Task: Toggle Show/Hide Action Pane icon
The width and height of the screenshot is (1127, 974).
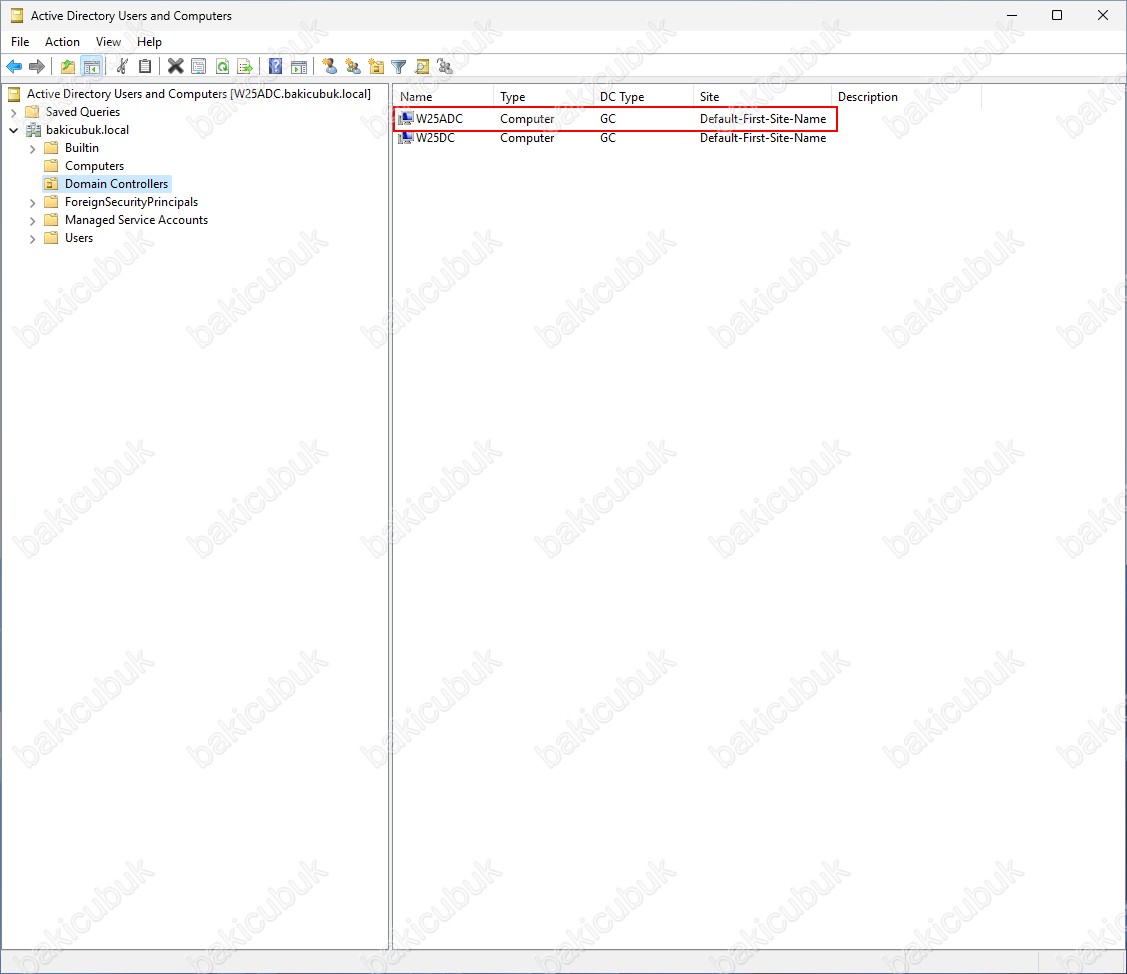Action: [299, 67]
